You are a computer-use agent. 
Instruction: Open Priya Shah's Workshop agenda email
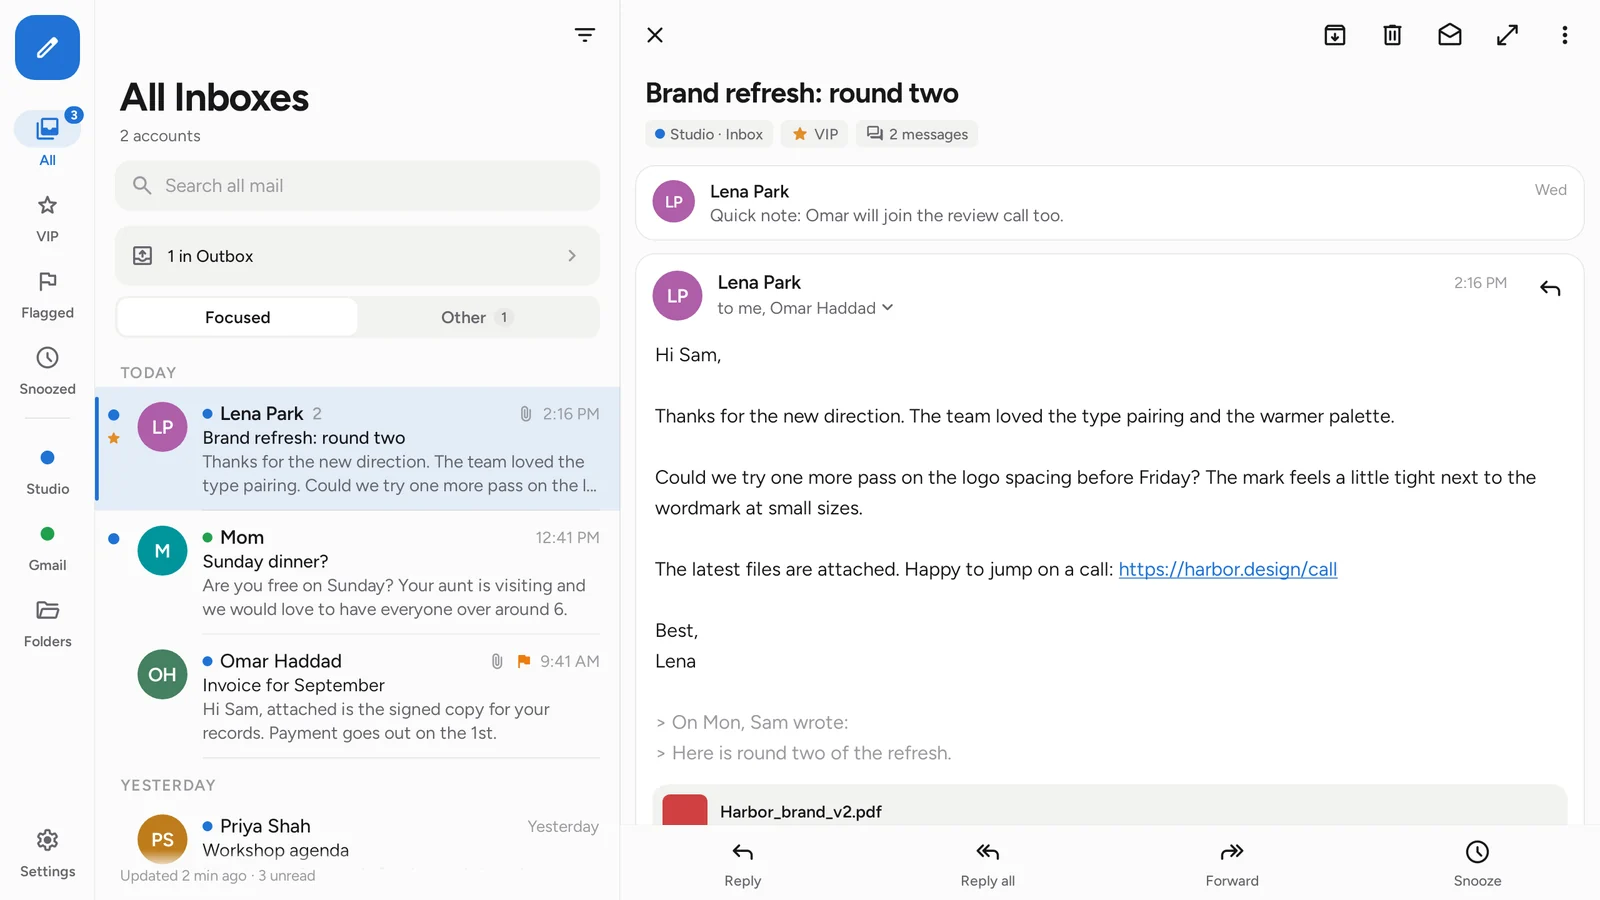click(357, 838)
